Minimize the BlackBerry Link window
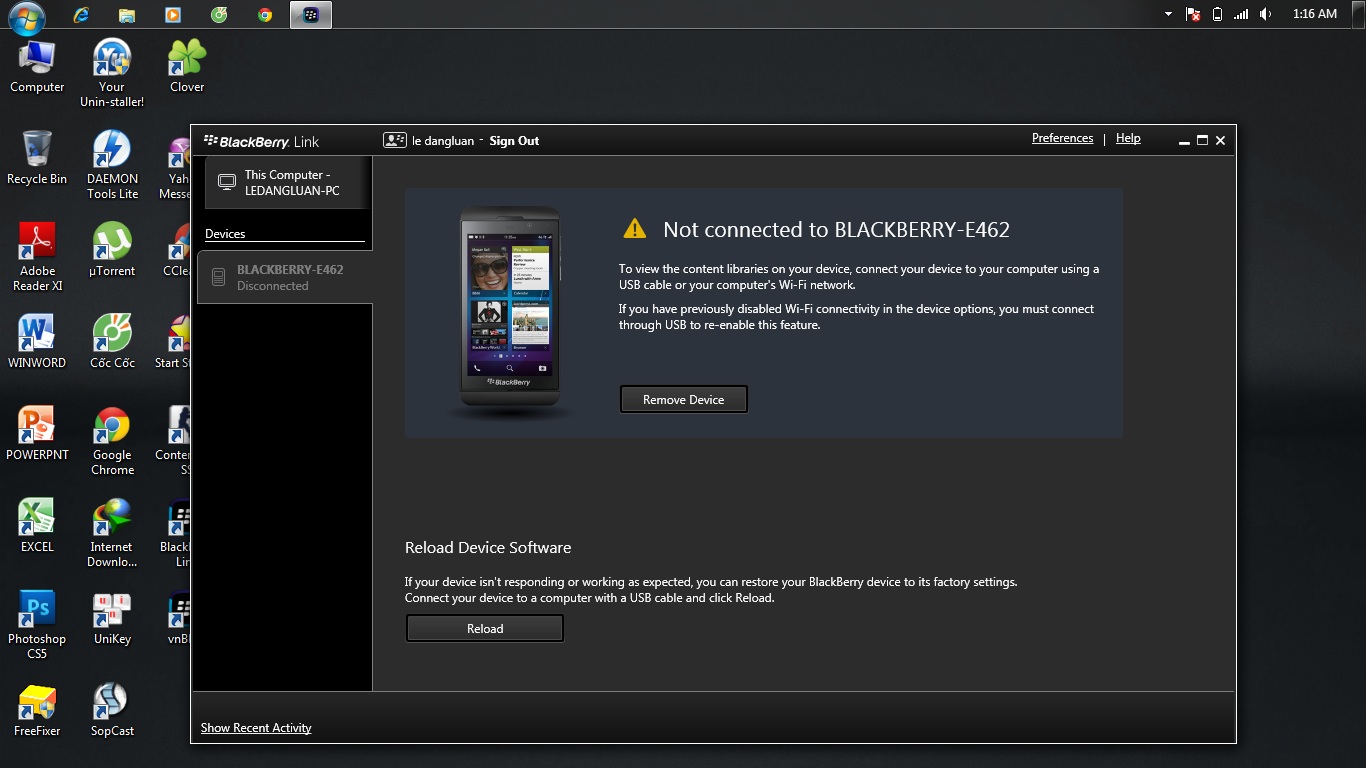Screen dimensions: 1366x768 point(1185,141)
